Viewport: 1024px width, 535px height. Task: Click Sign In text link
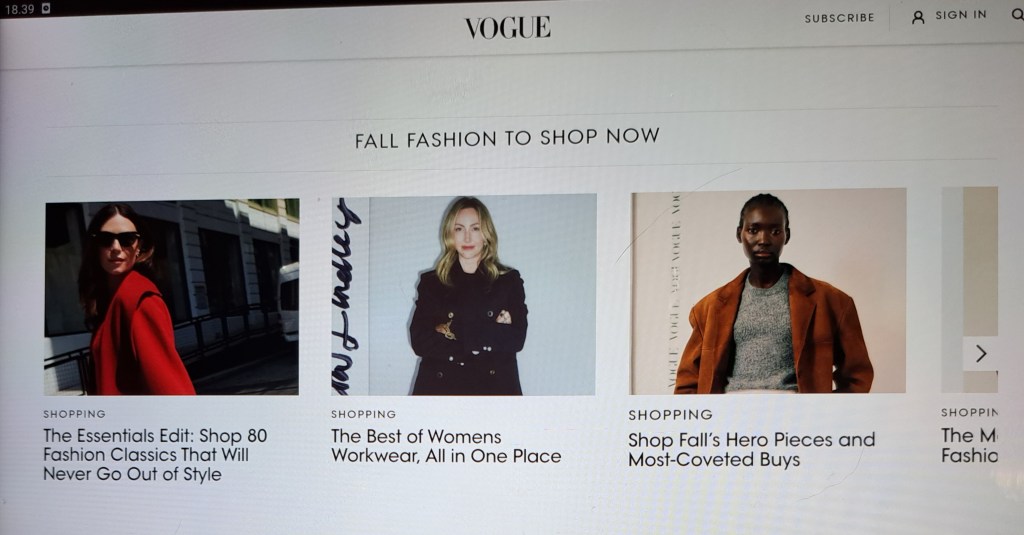coord(961,15)
